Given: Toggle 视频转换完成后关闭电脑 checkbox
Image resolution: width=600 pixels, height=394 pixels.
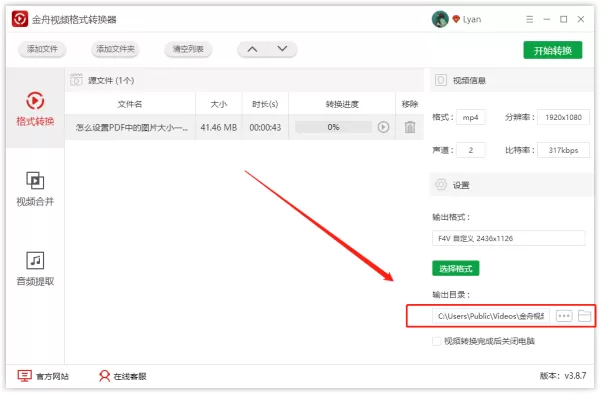Looking at the screenshot, I should click(436, 341).
